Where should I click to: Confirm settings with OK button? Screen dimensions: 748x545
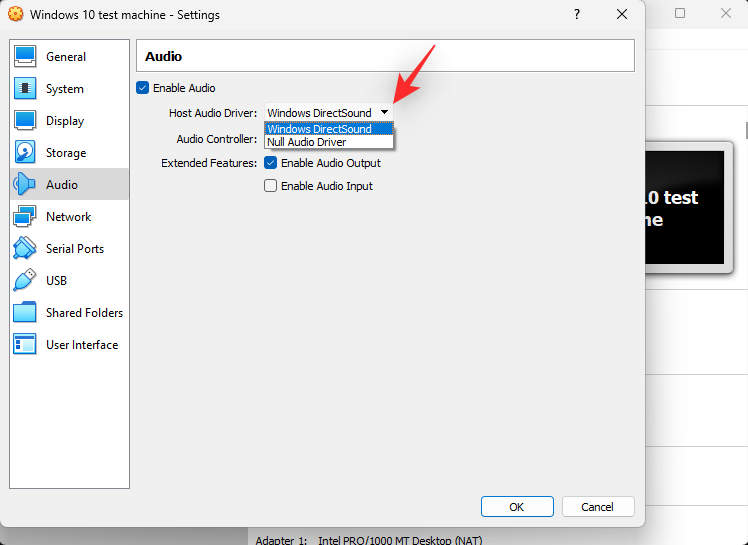517,506
